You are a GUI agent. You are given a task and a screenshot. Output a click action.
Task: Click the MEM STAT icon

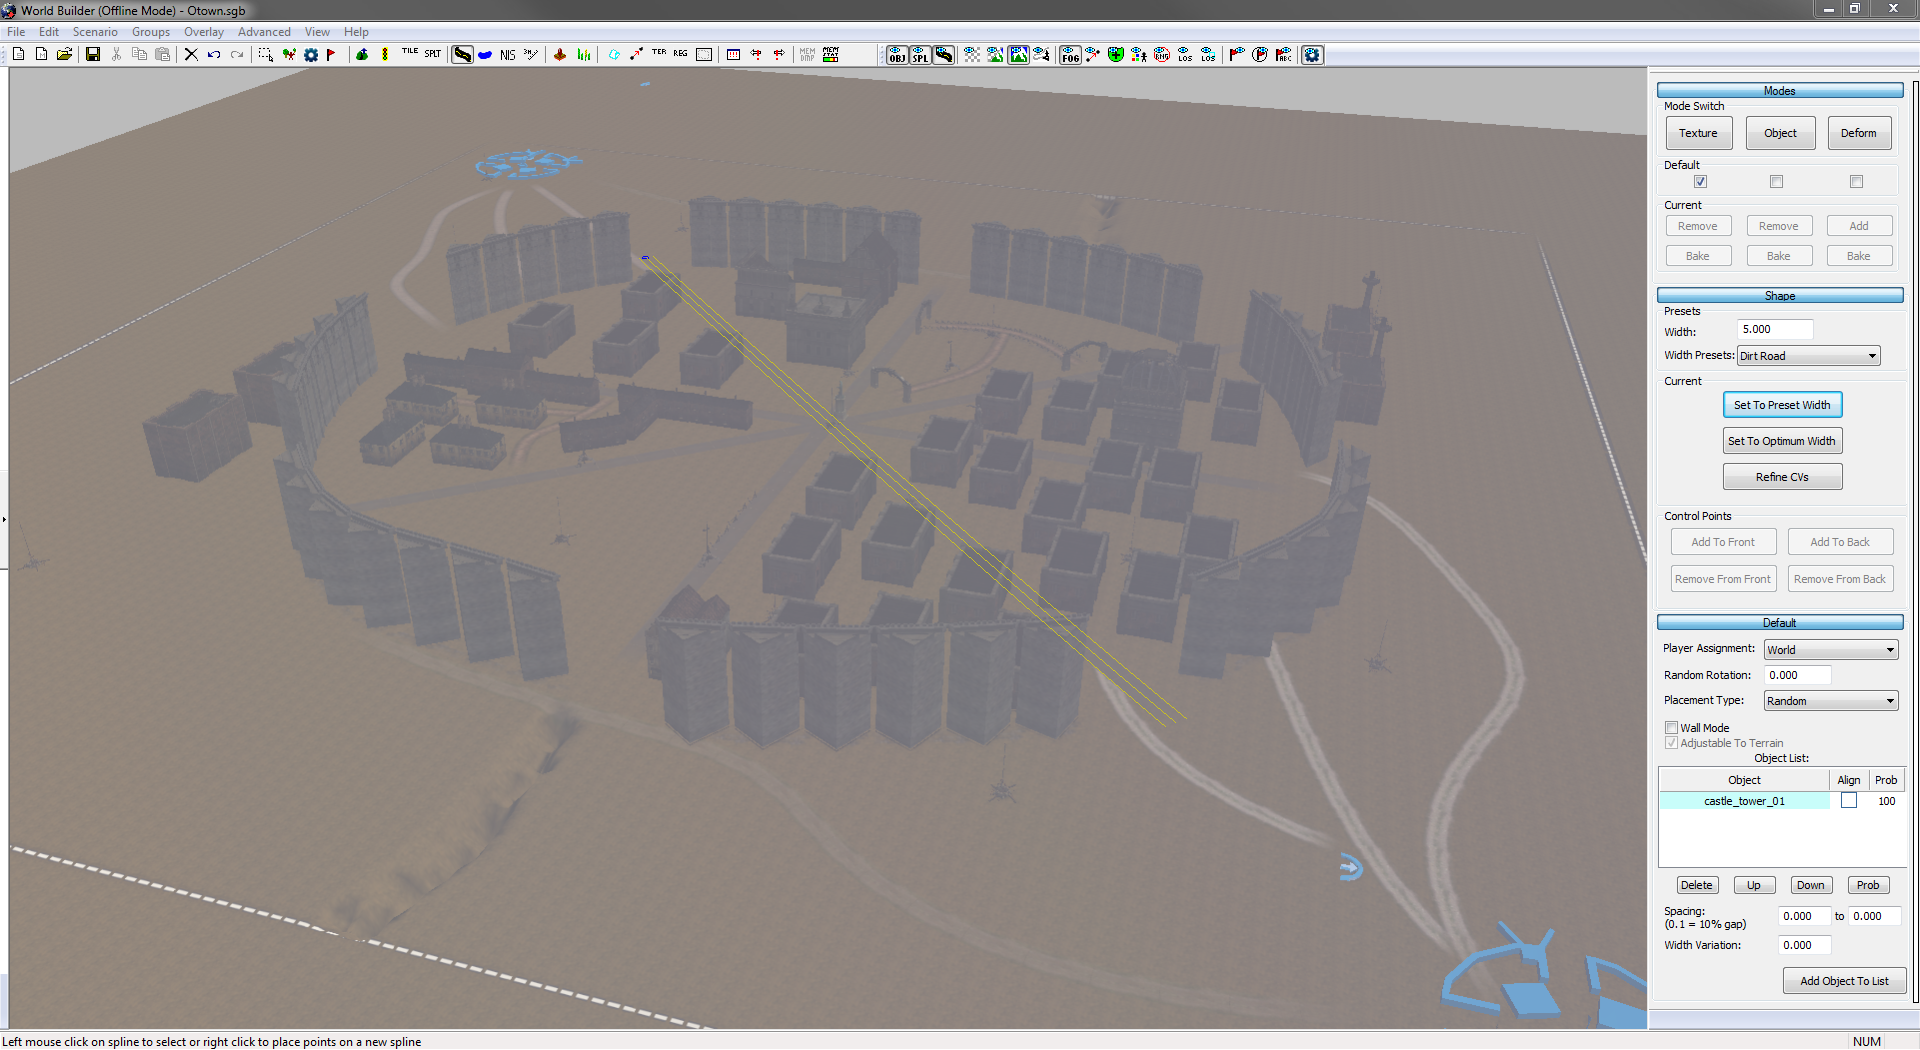point(831,54)
